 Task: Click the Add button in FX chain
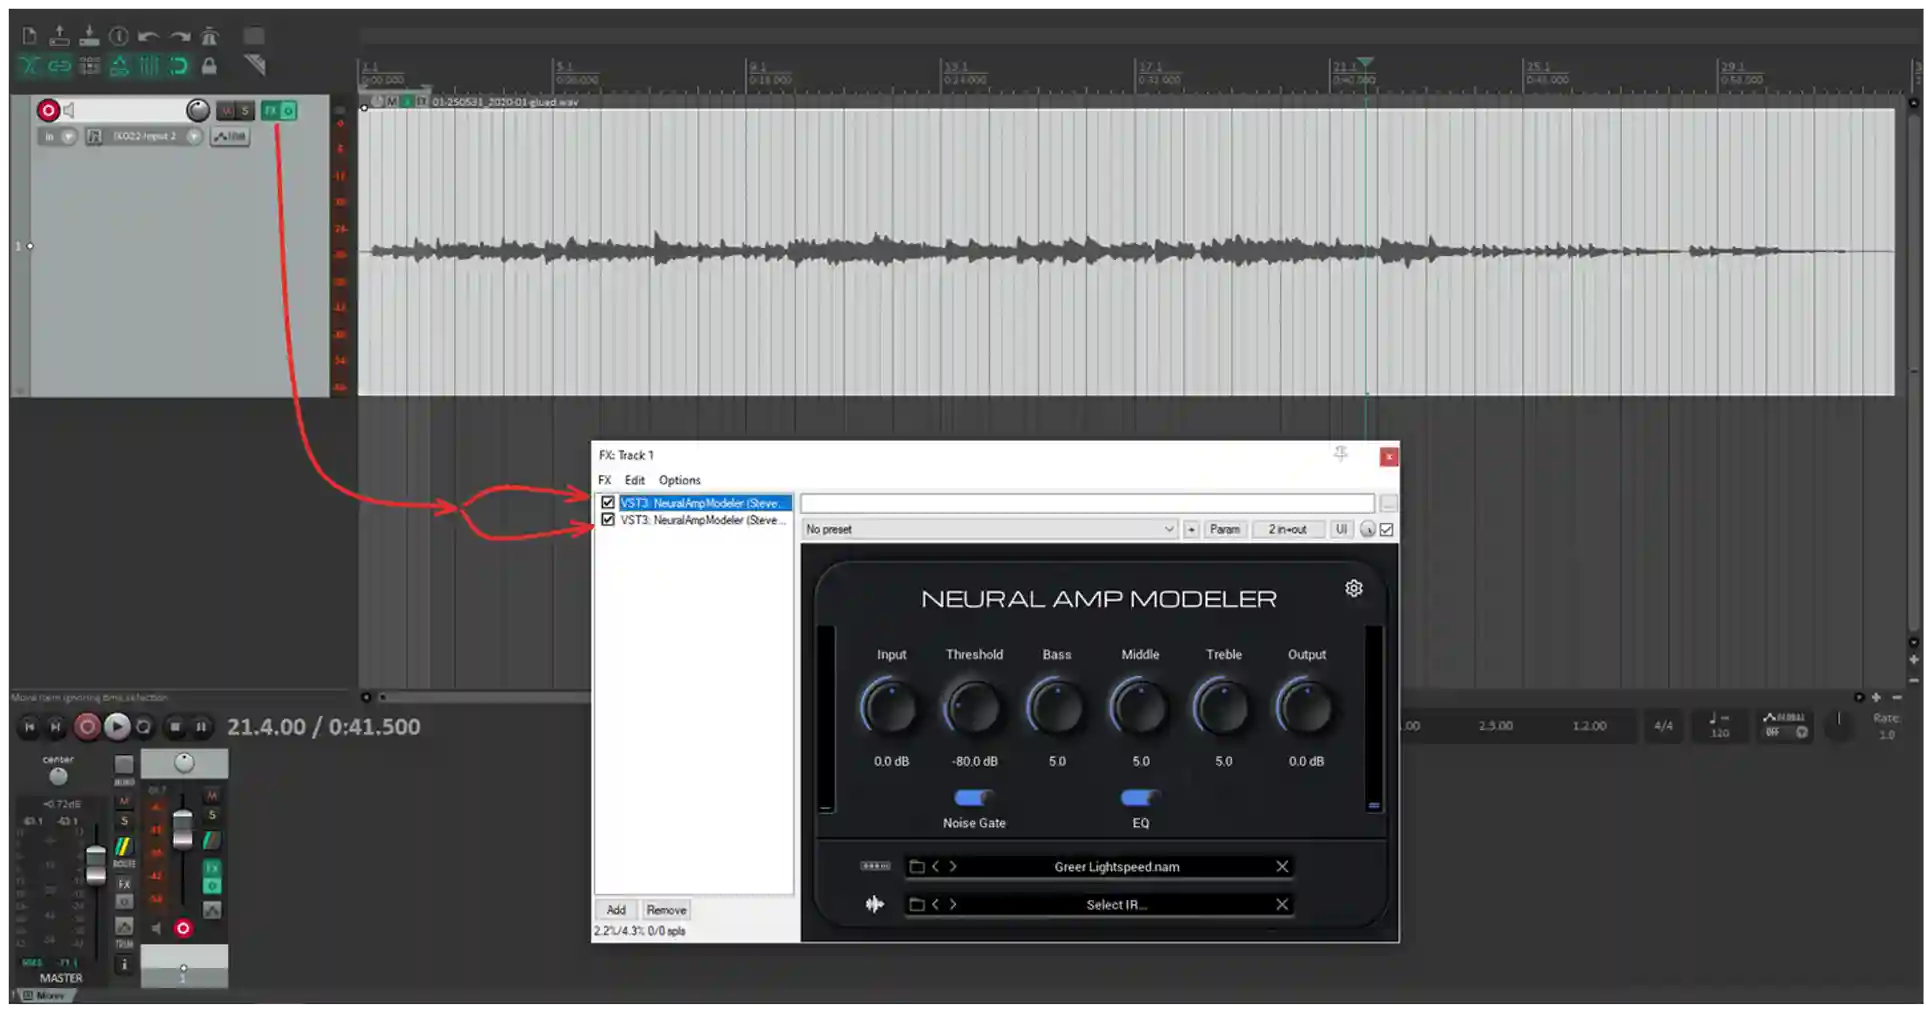click(616, 910)
